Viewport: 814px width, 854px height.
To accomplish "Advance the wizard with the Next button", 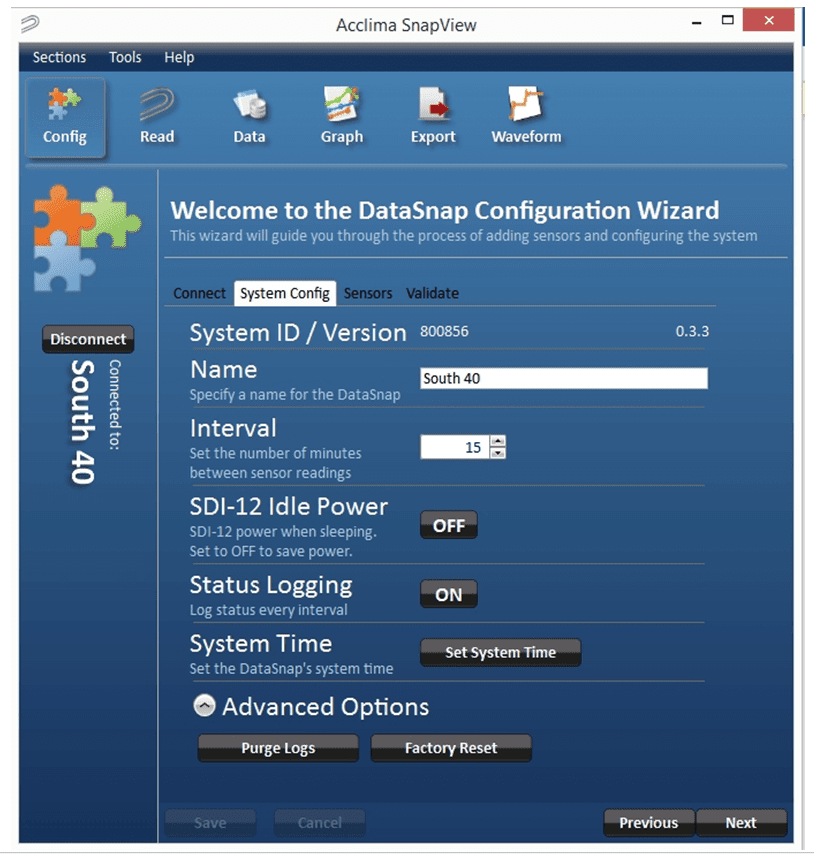I will 742,823.
